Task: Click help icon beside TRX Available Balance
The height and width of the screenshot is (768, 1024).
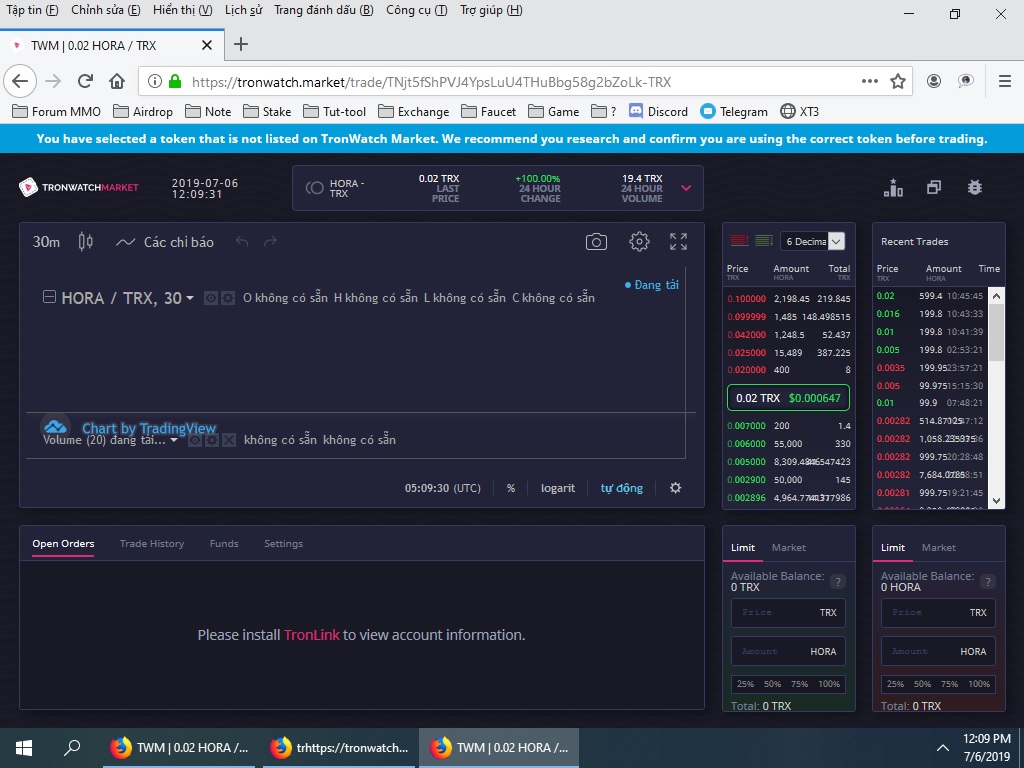Action: pyautogui.click(x=838, y=581)
